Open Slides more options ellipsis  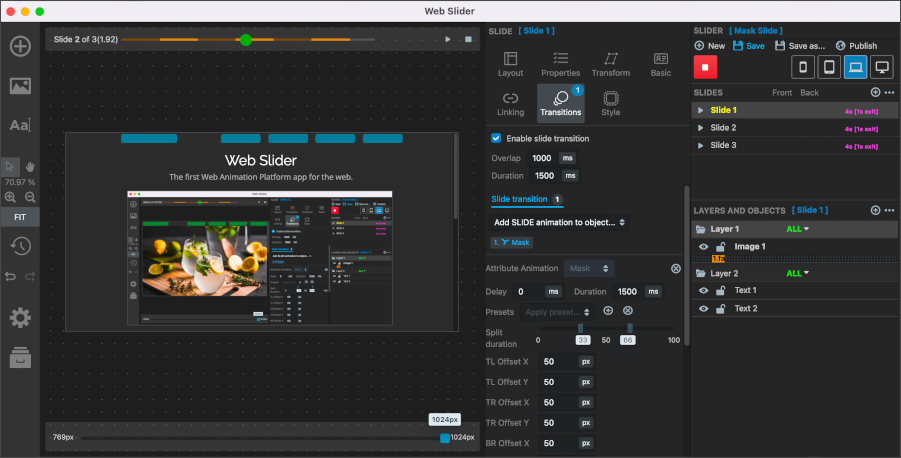(x=890, y=93)
